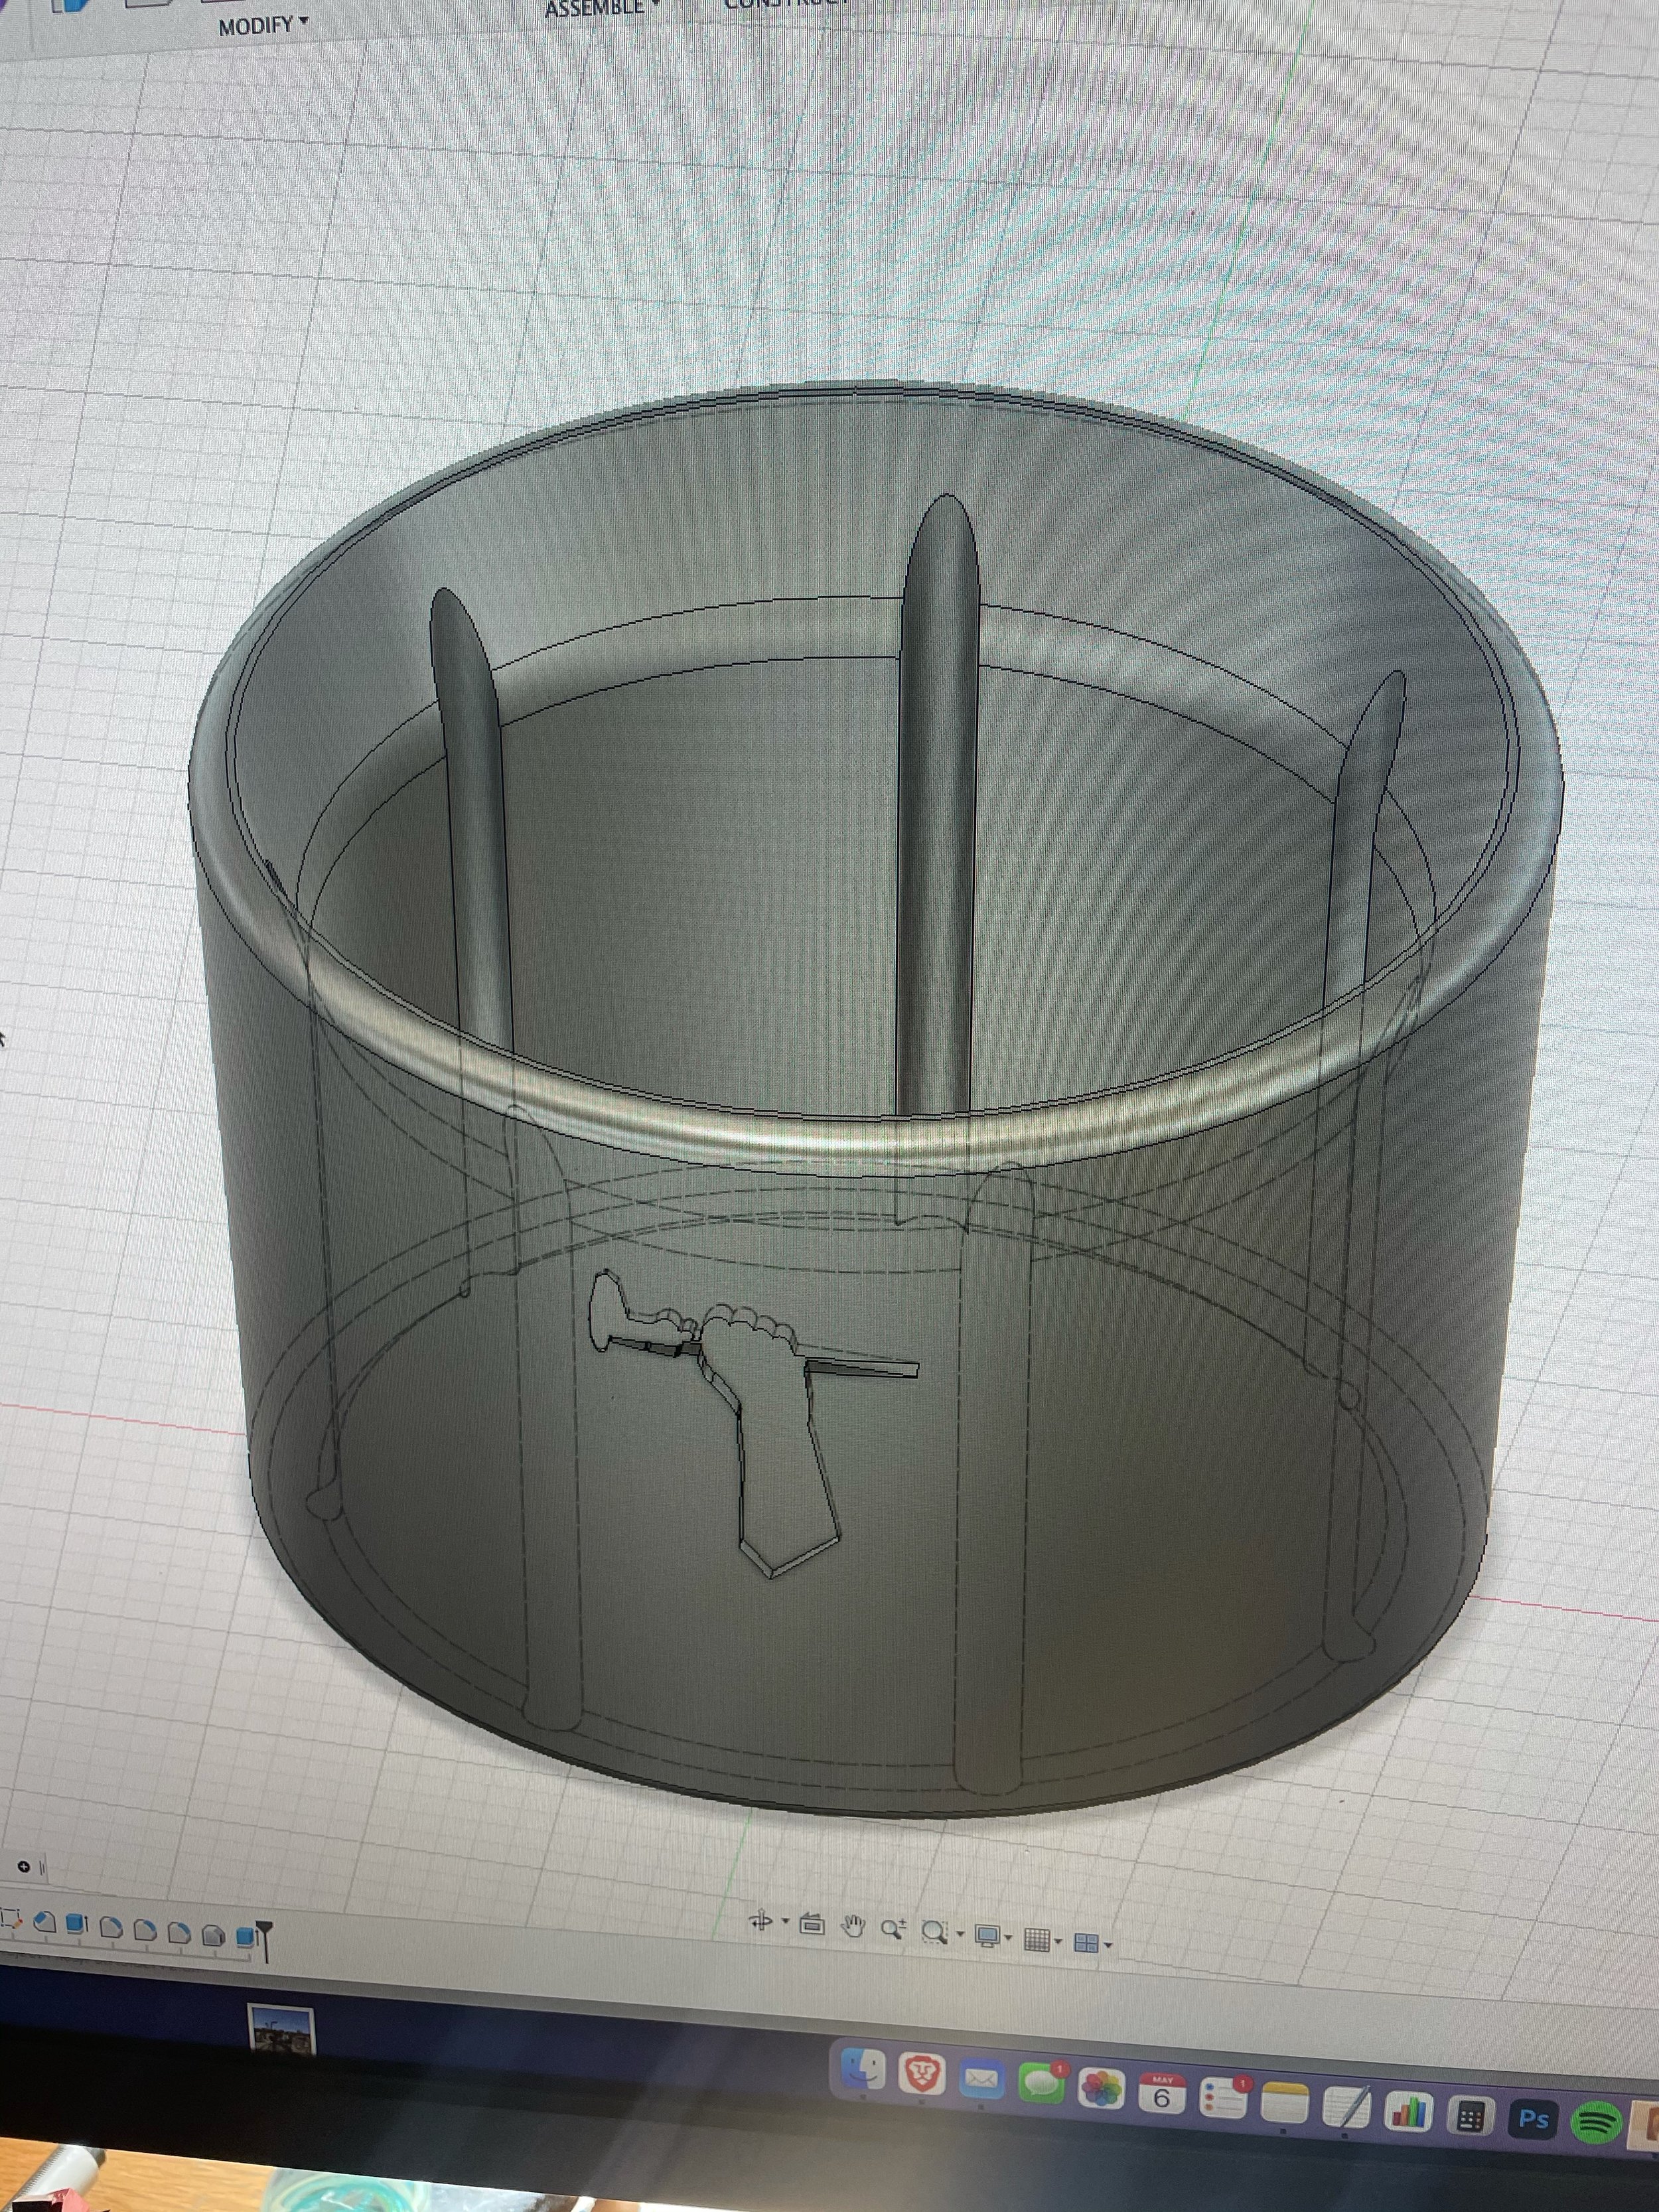Select the Zoom Window fit icon
The height and width of the screenshot is (2212, 1659).
[934, 1933]
